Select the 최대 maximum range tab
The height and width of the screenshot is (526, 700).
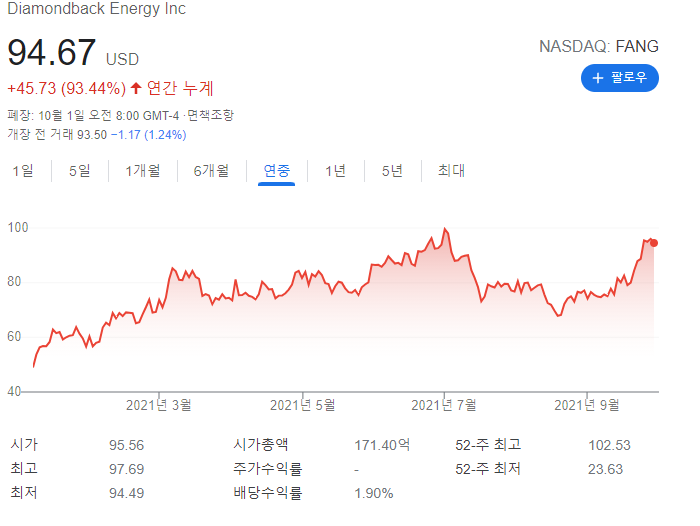coord(451,171)
